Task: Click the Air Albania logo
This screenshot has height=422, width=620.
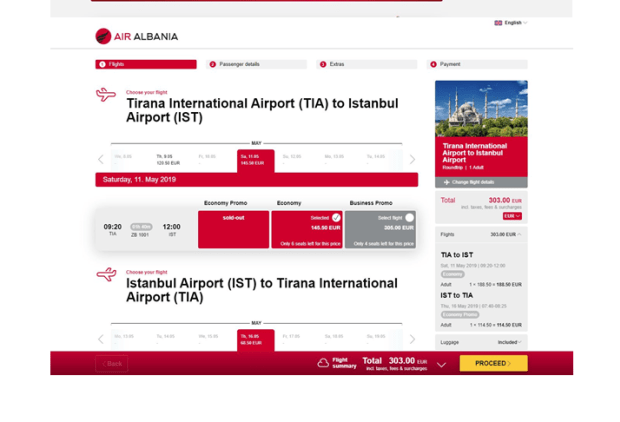Action: [x=136, y=36]
